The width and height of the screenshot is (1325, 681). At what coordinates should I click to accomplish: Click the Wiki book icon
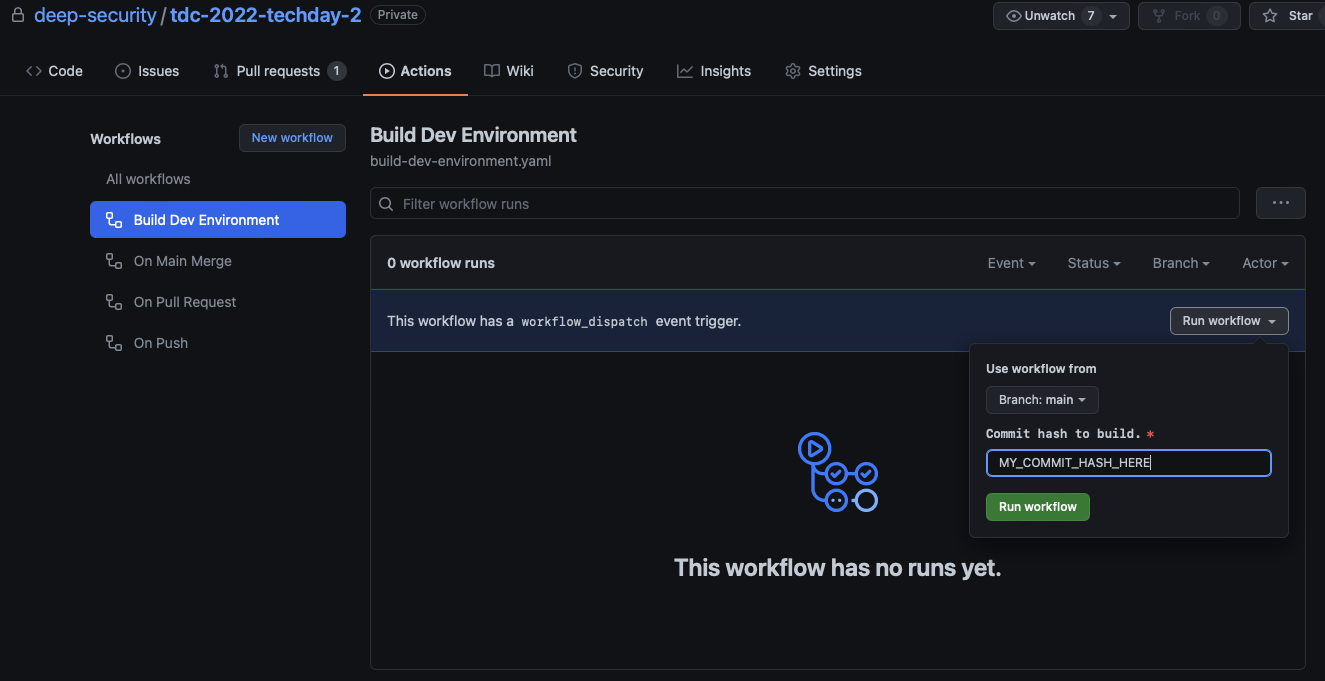coord(491,71)
